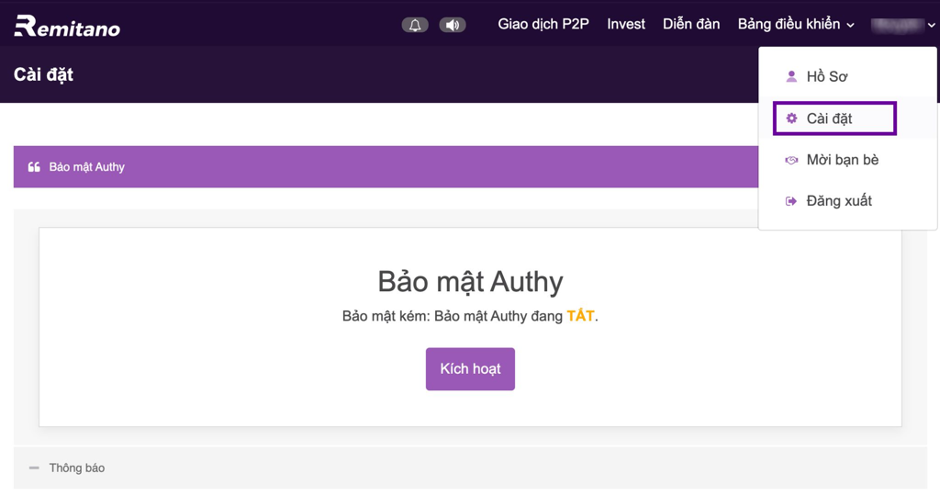941x497 pixels.
Task: Click the logout icon beside Đăng xuất
Action: [x=791, y=201]
